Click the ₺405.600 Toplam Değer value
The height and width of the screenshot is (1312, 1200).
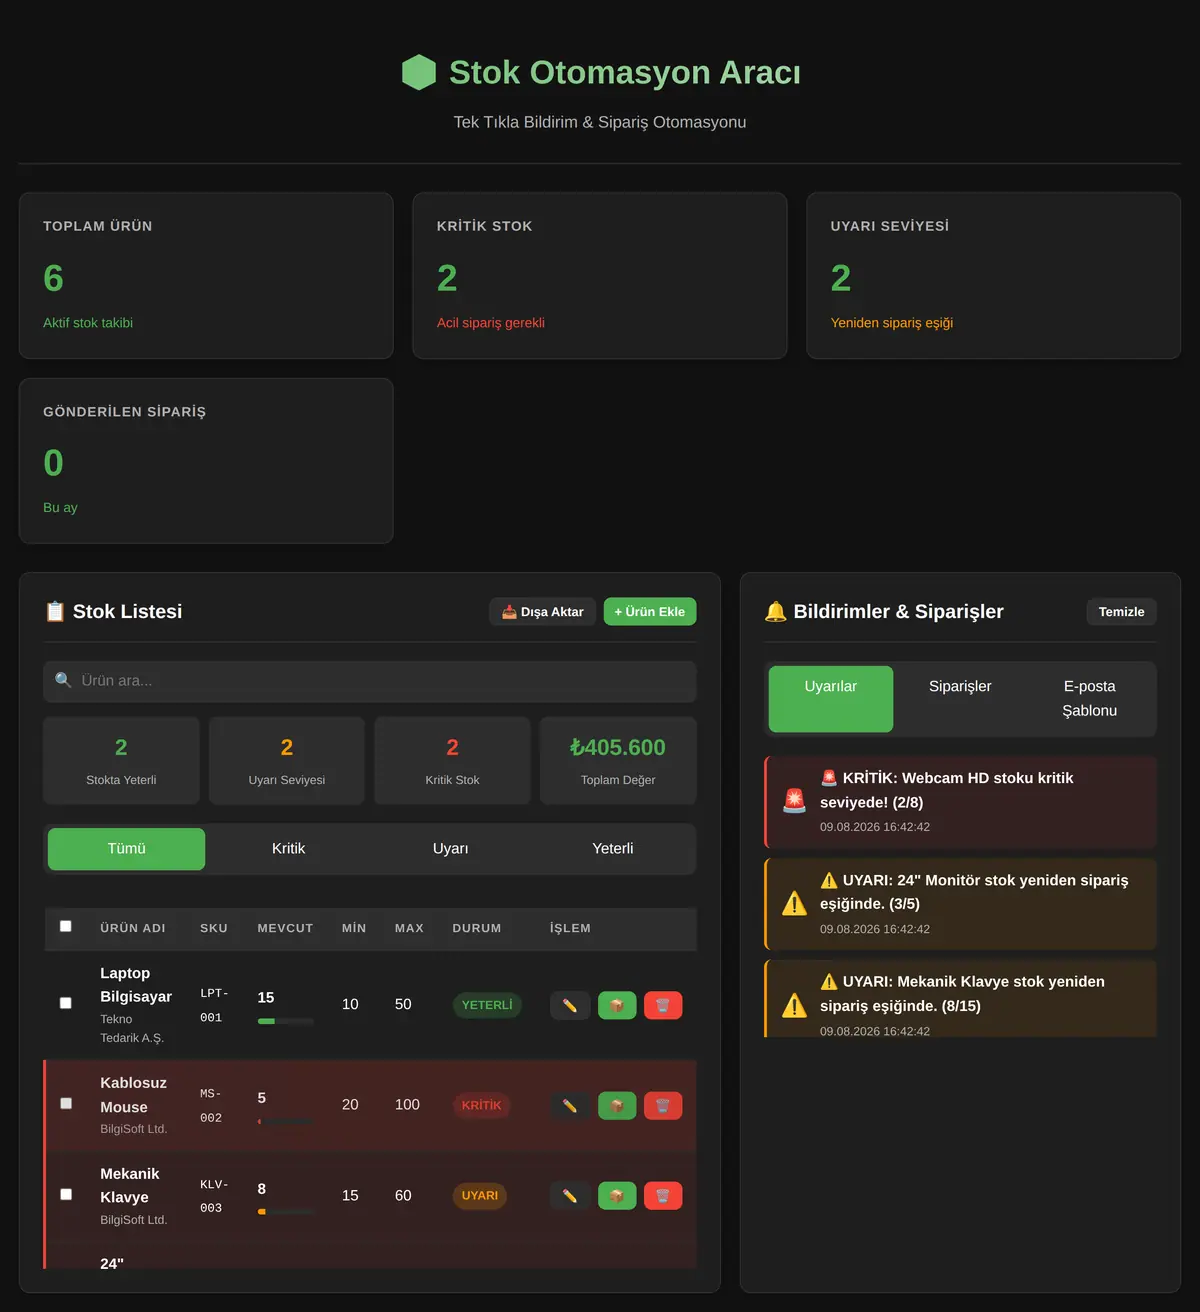point(618,748)
